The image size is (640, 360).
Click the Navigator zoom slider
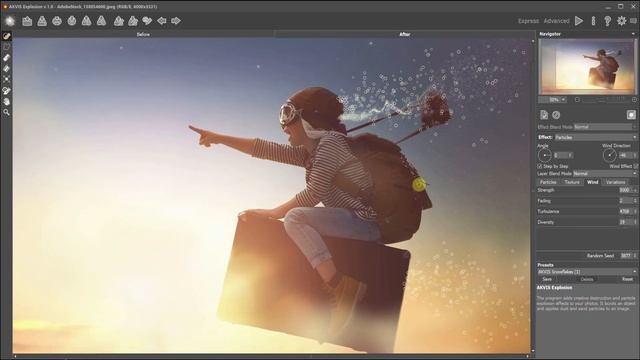pos(606,100)
